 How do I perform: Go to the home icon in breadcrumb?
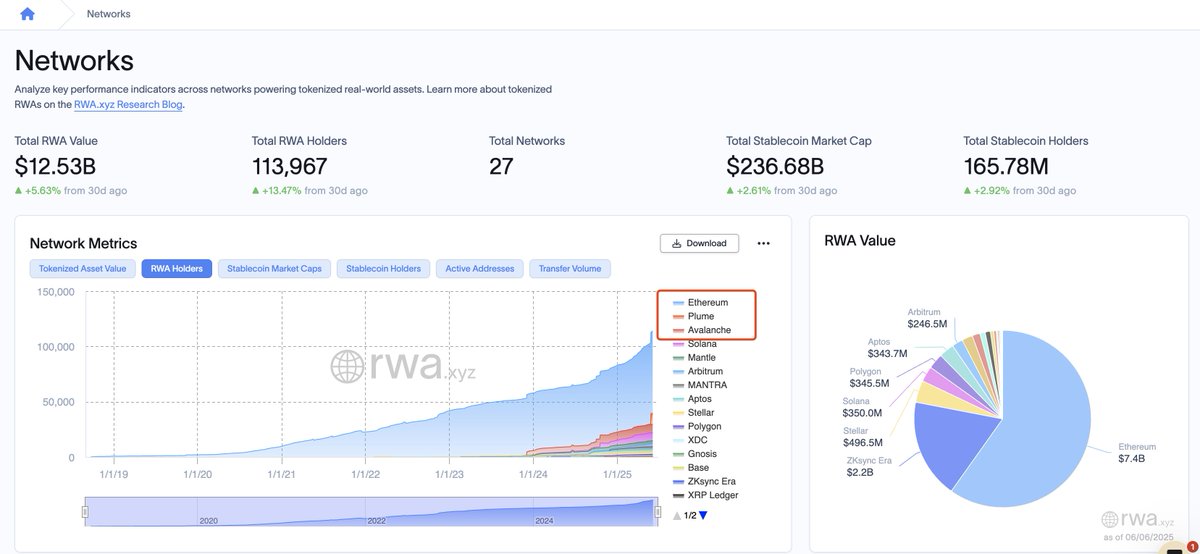coord(27,14)
